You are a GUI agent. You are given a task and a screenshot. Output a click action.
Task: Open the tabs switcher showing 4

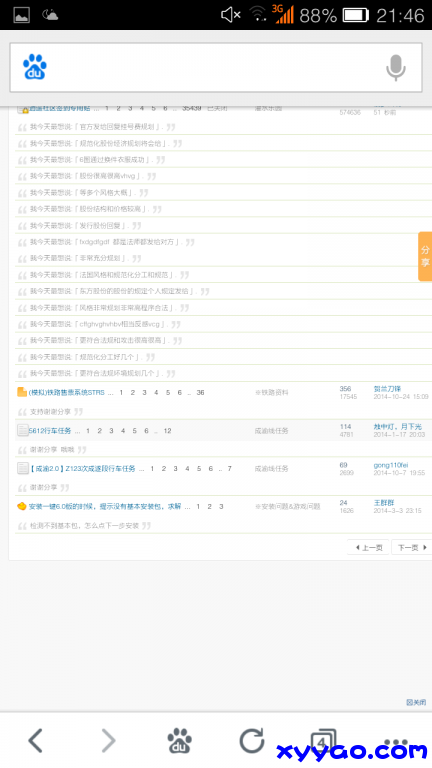click(x=323, y=741)
